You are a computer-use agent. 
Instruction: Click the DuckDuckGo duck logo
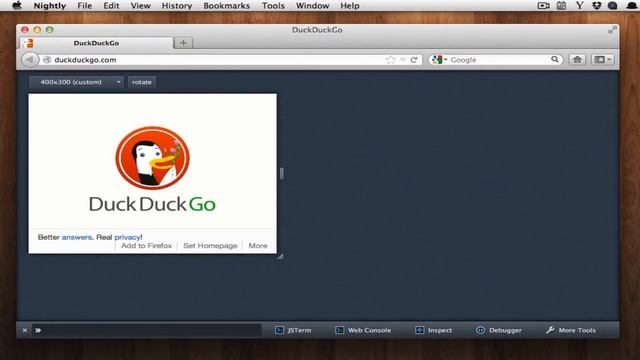(152, 158)
